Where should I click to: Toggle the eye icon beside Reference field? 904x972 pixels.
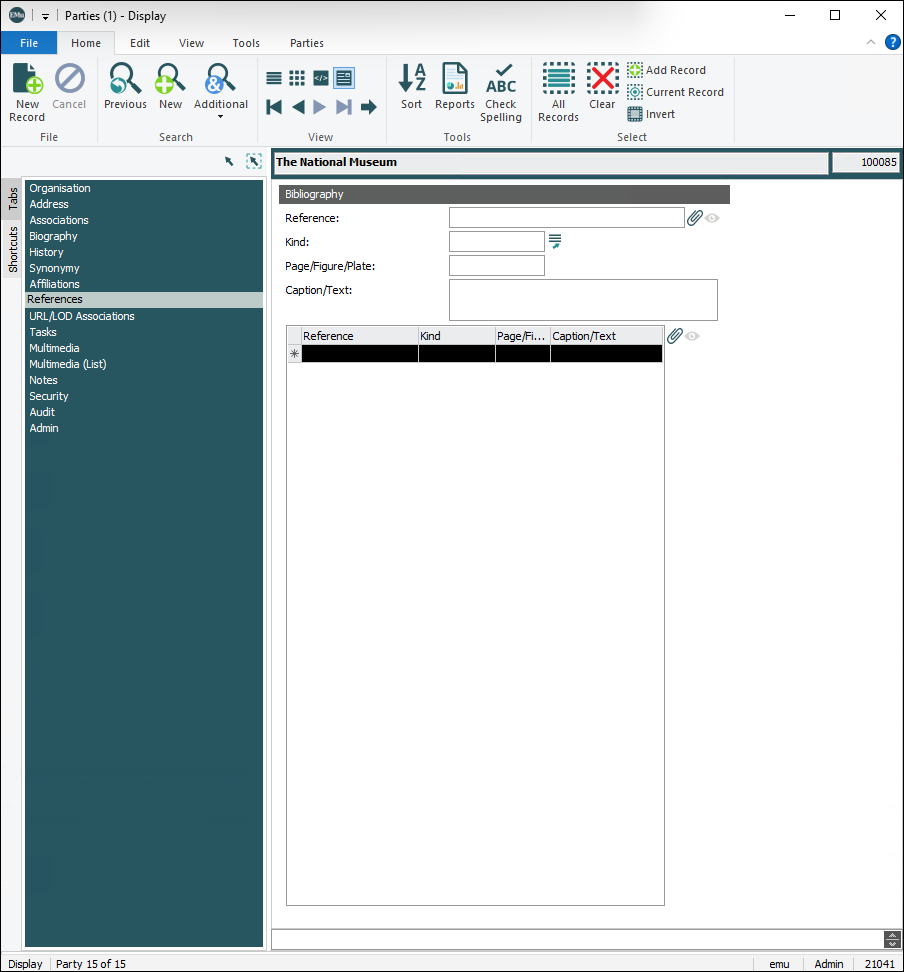(x=713, y=218)
